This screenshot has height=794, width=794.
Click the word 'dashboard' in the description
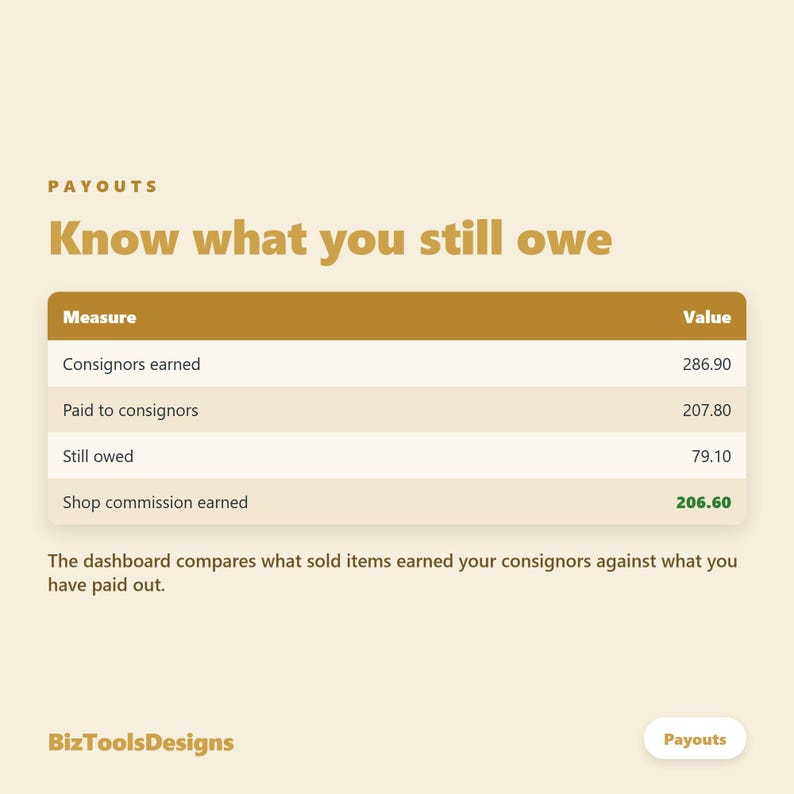[127, 561]
